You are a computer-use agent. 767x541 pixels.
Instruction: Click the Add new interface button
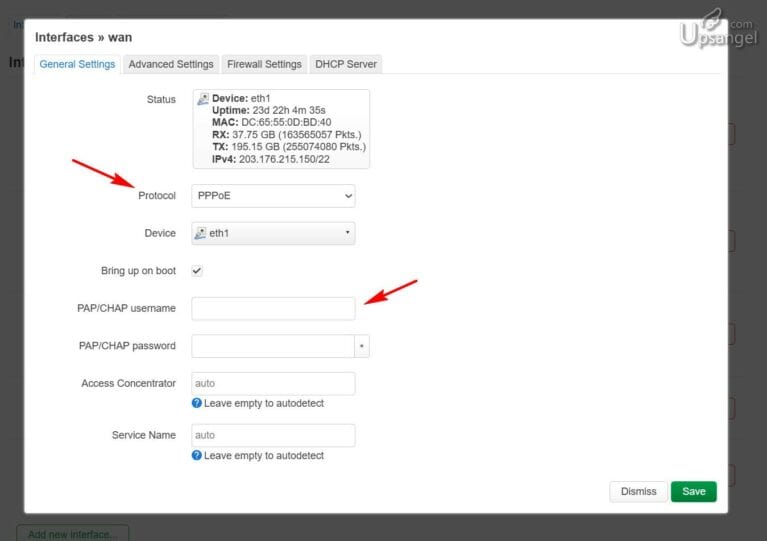(72, 533)
